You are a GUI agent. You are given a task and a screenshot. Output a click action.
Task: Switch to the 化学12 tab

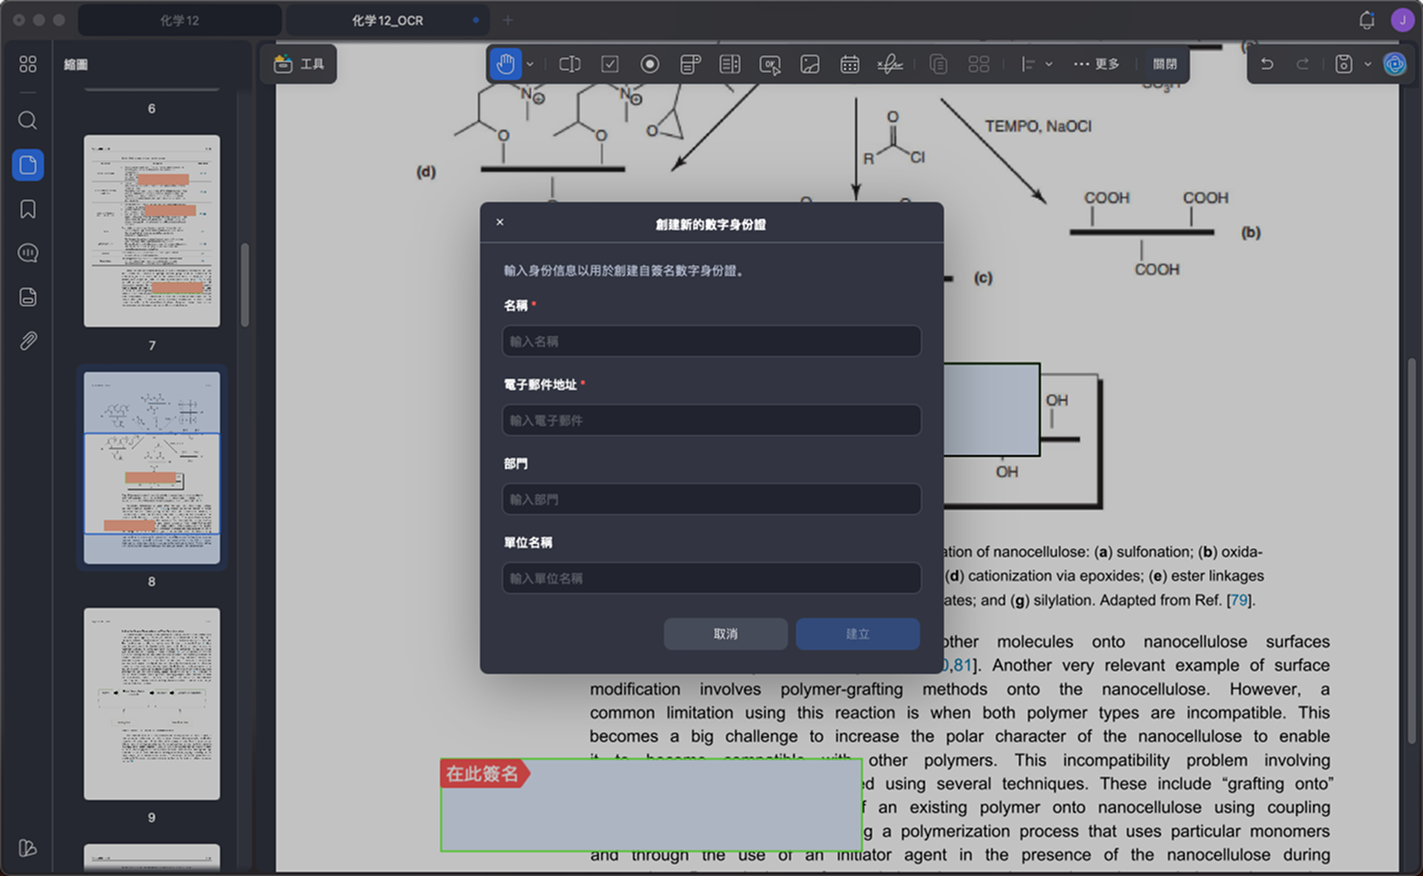pos(180,20)
